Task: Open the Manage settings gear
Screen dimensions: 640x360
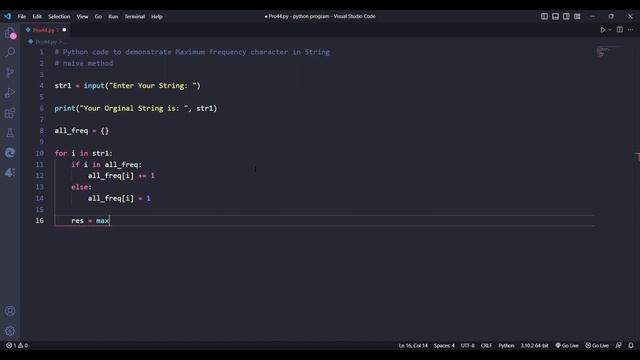Action: point(10,331)
